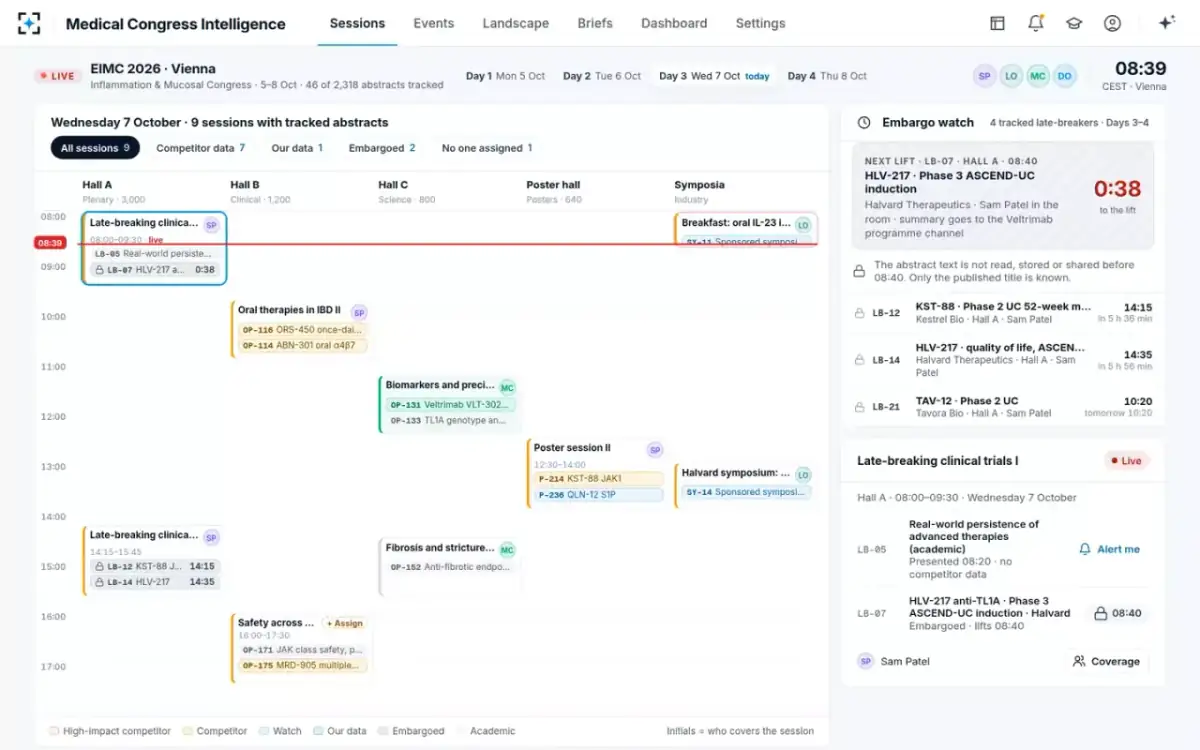1200x750 pixels.
Task: Switch to Day 4 Thu 8 Oct
Action: point(827,76)
